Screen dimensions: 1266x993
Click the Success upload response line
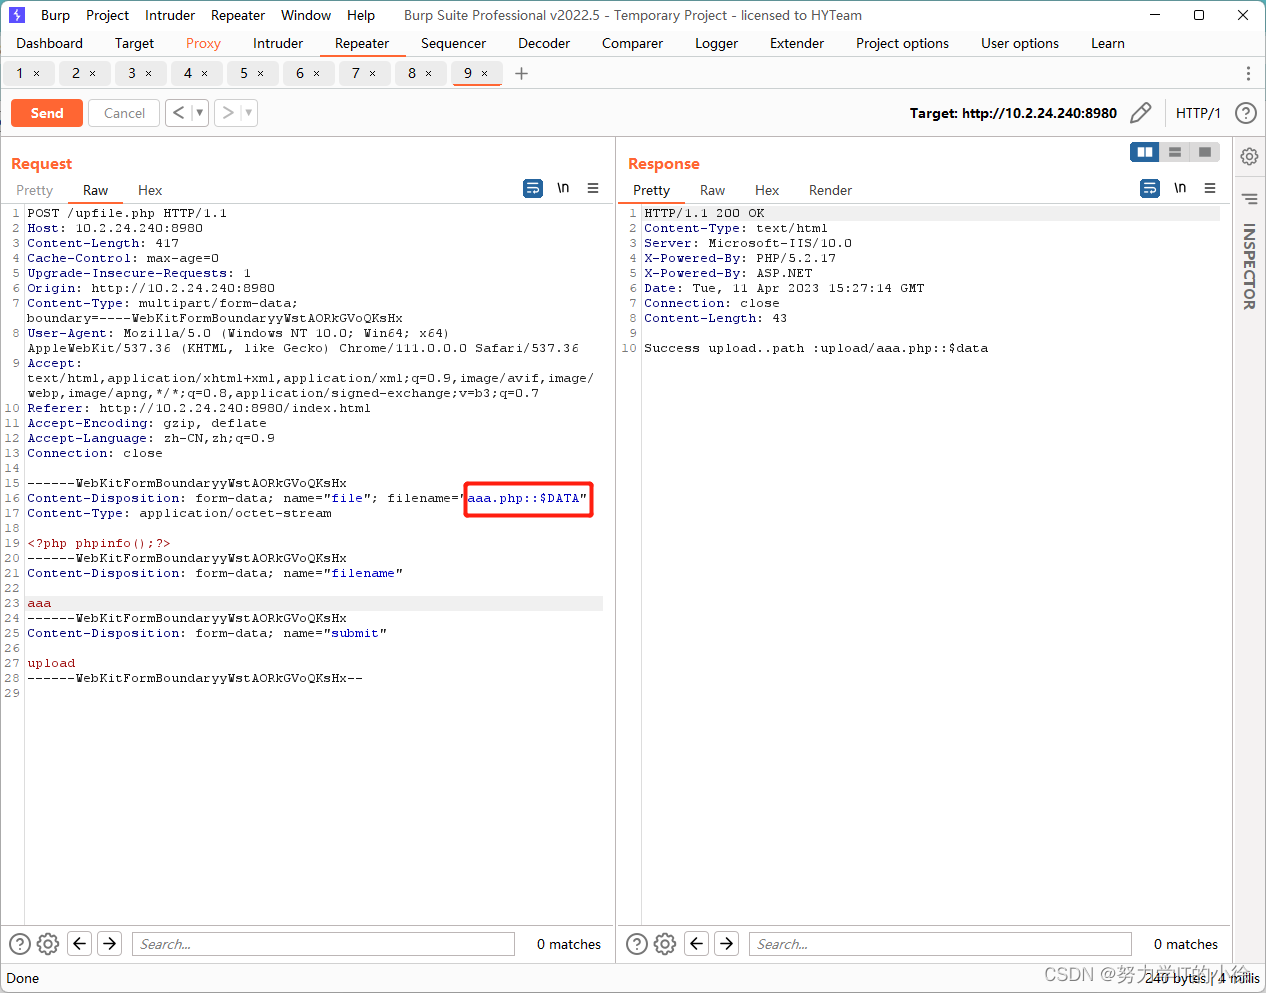tap(816, 348)
